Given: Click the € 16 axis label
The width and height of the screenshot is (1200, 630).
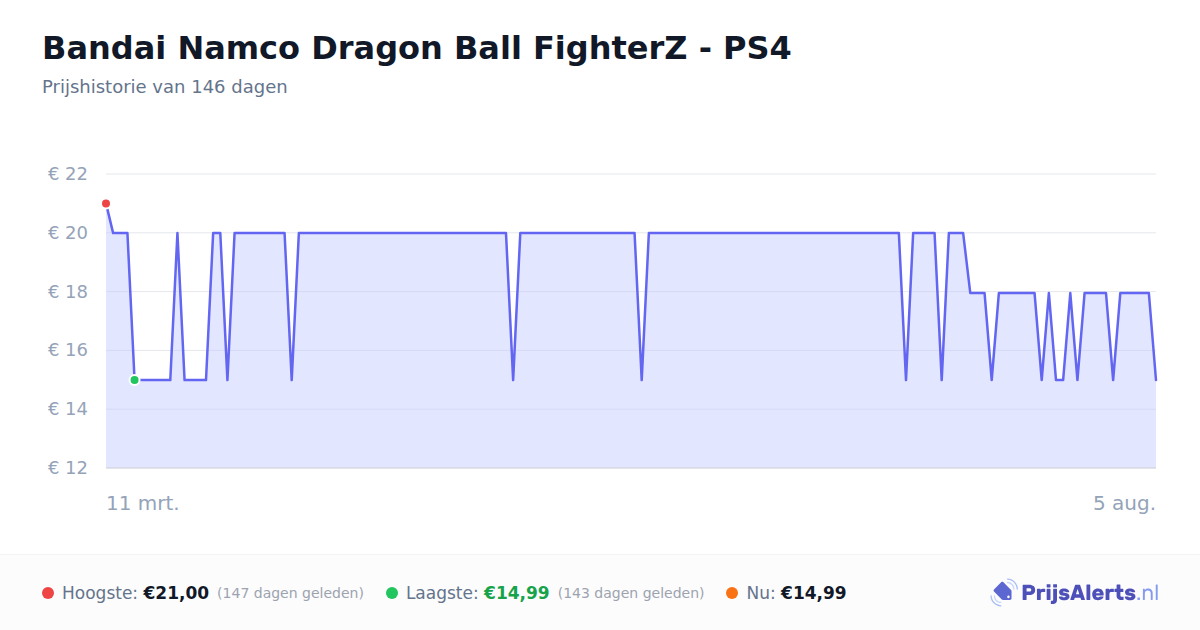Looking at the screenshot, I should click(68, 351).
